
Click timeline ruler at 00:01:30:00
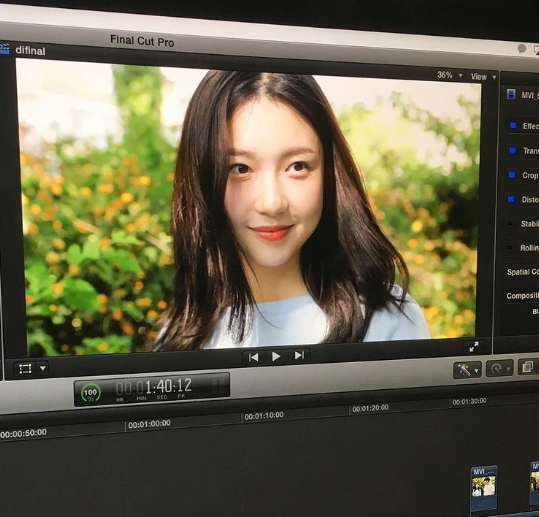click(x=469, y=401)
